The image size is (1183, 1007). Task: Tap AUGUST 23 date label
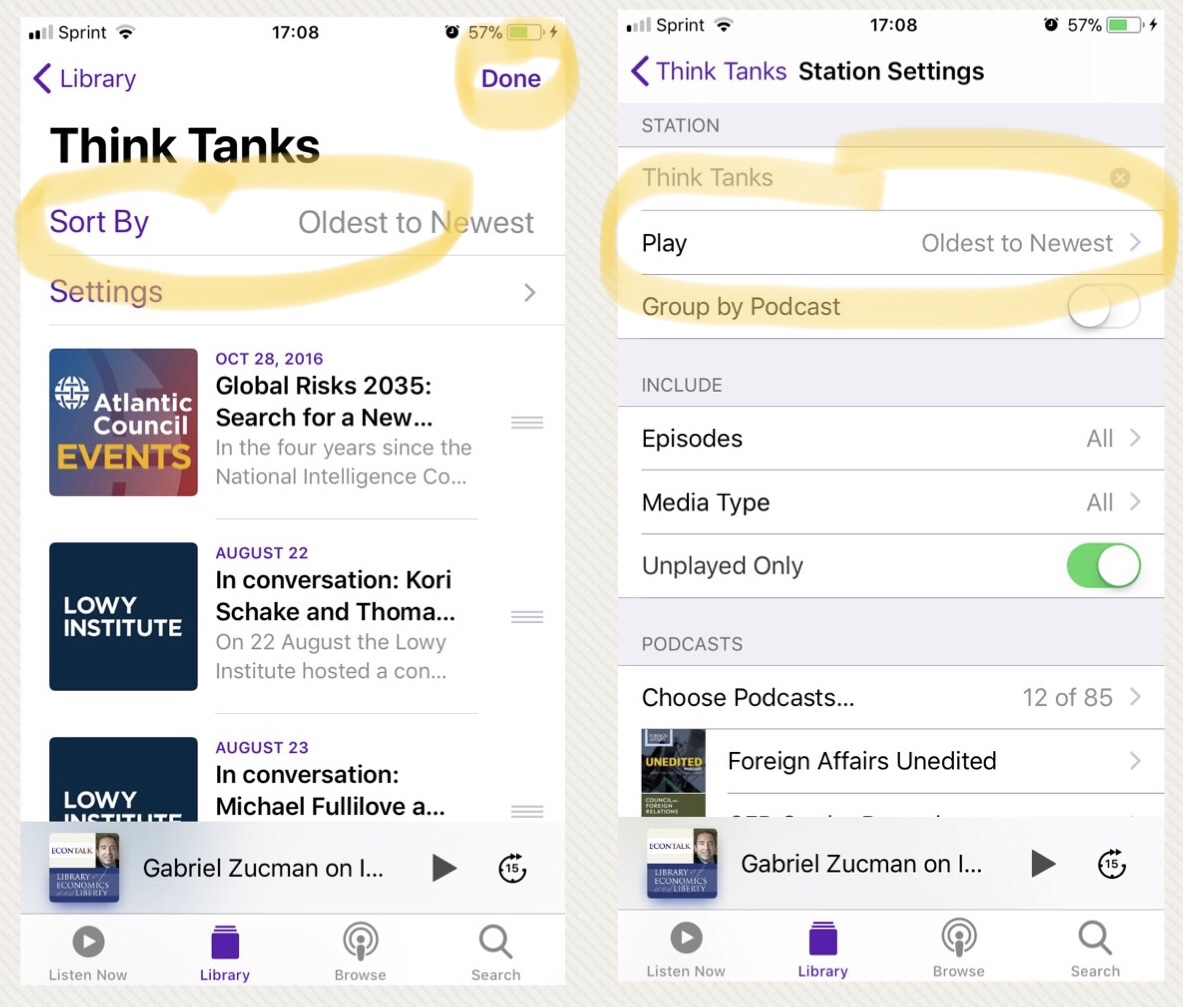262,748
